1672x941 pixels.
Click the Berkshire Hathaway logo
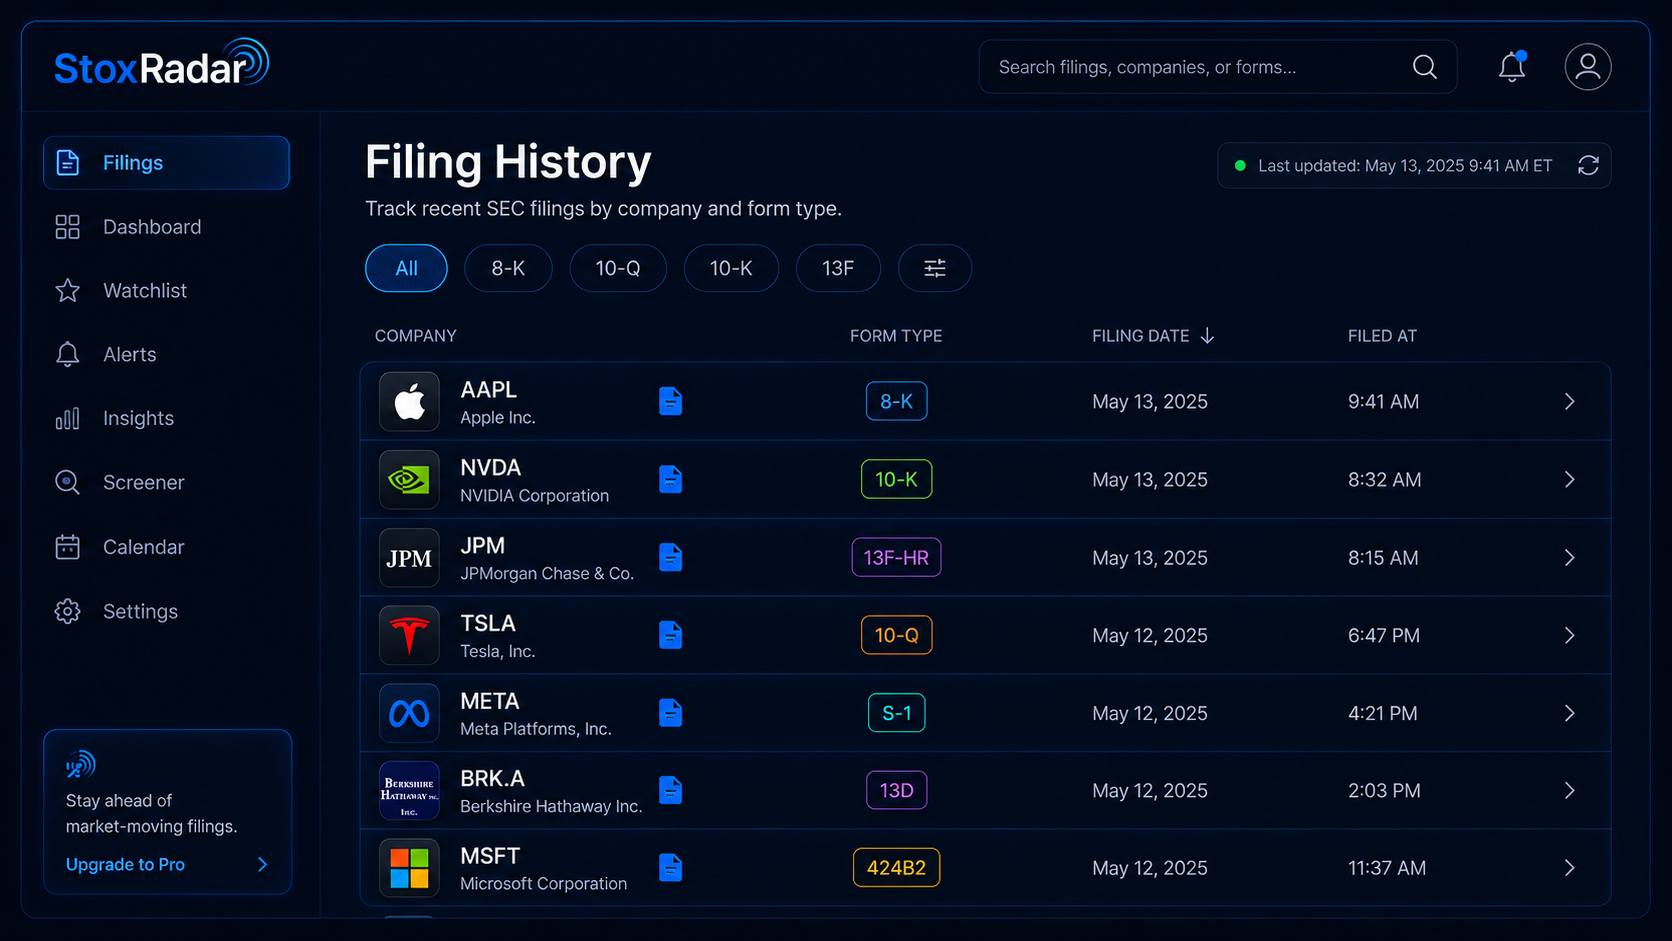(x=409, y=790)
